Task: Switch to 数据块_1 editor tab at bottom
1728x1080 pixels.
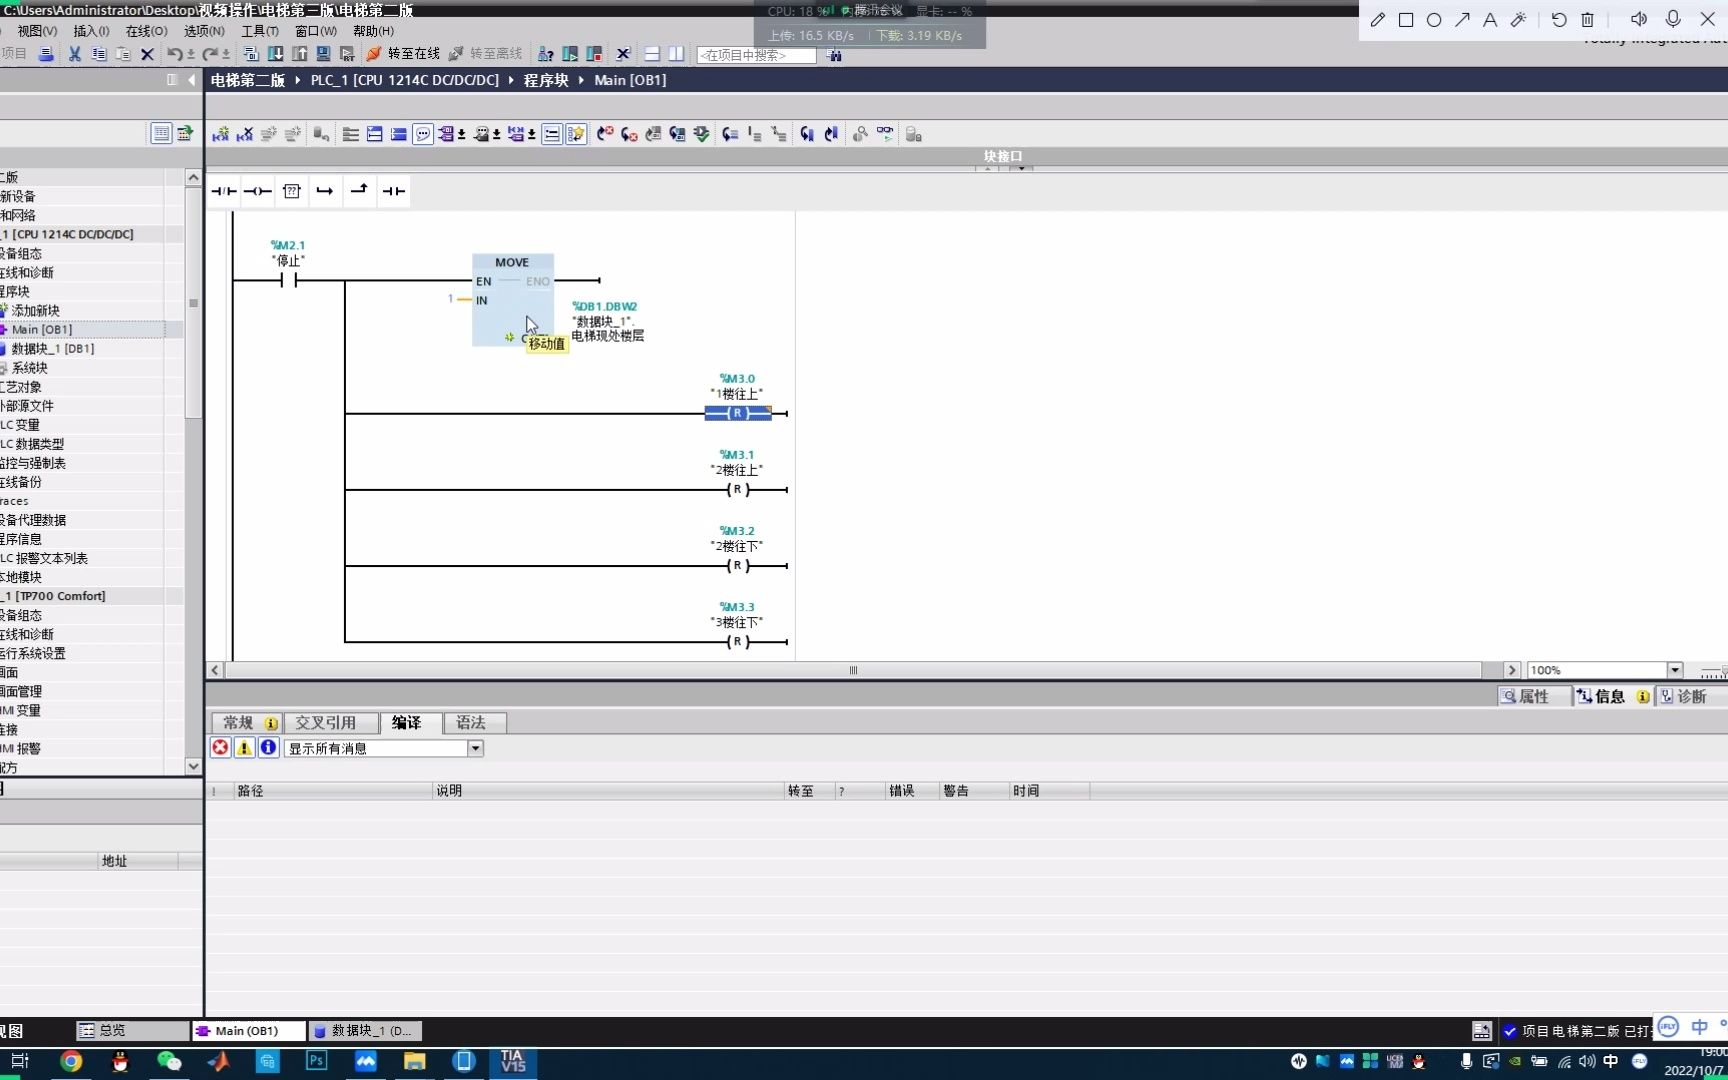Action: [364, 1030]
